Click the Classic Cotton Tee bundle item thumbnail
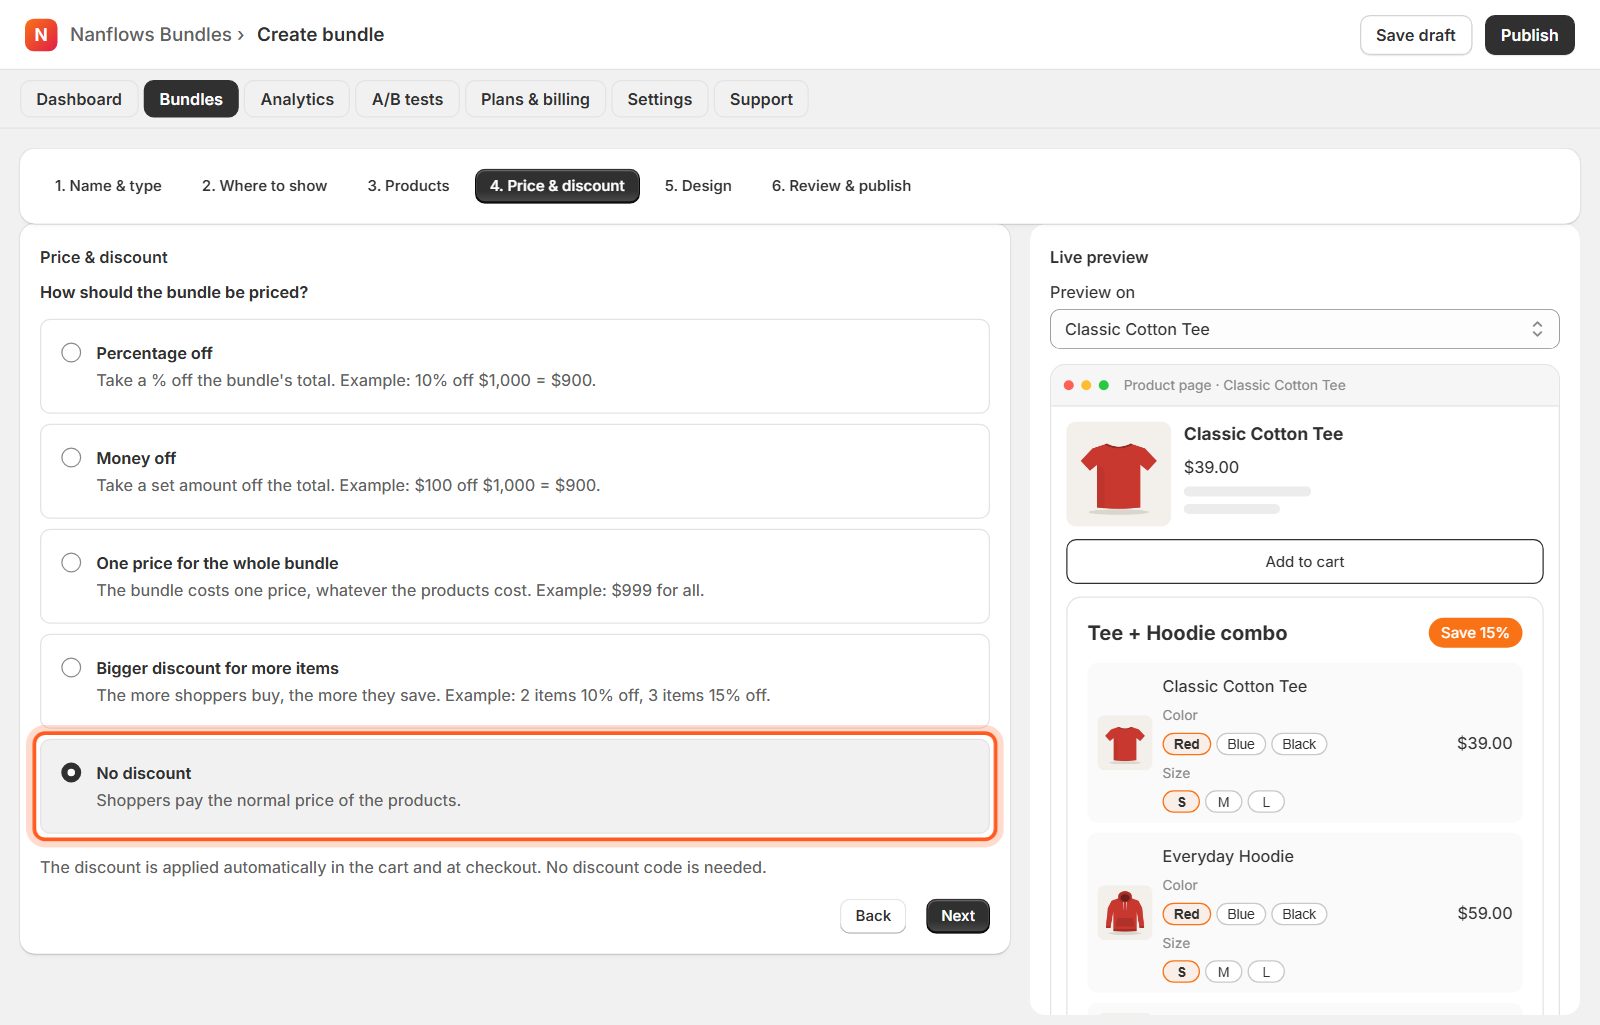Screen dimensions: 1600x1025 click(x=1125, y=743)
